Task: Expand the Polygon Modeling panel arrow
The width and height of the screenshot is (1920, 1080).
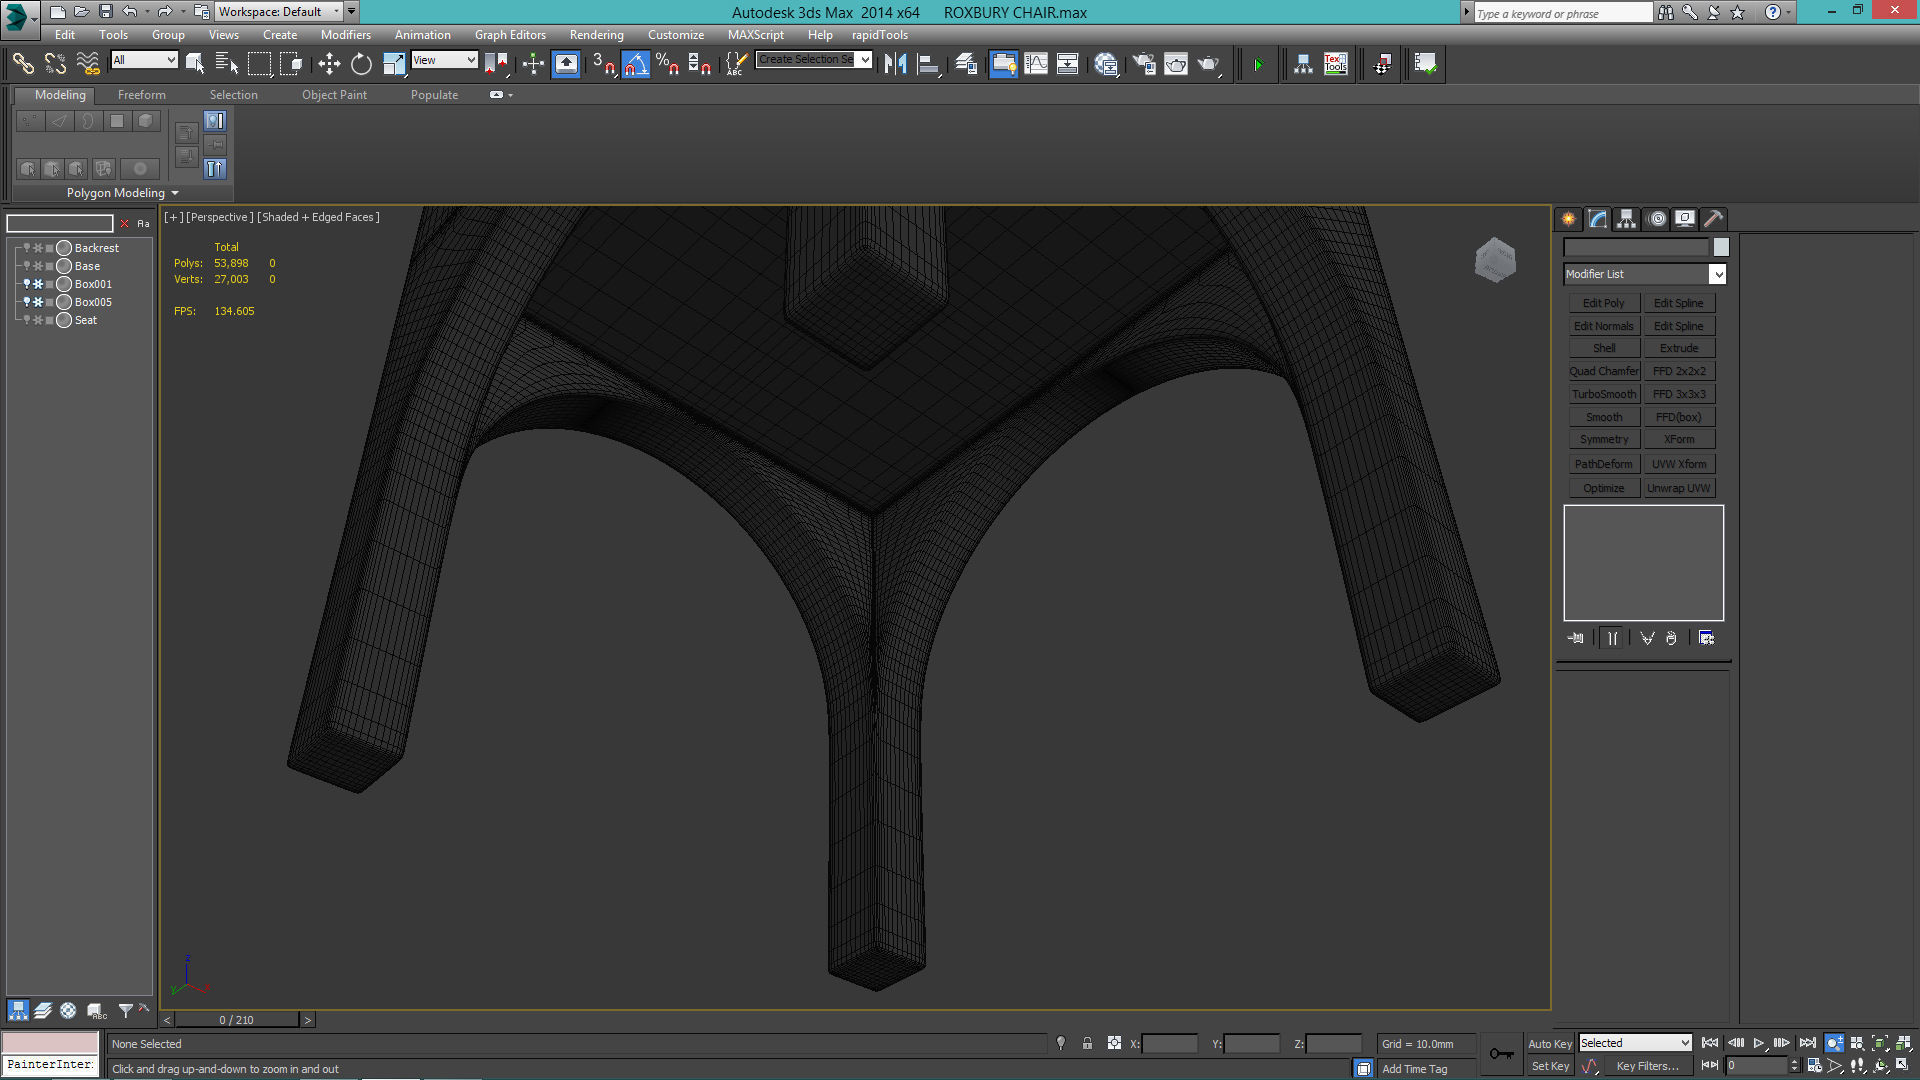Action: (175, 193)
